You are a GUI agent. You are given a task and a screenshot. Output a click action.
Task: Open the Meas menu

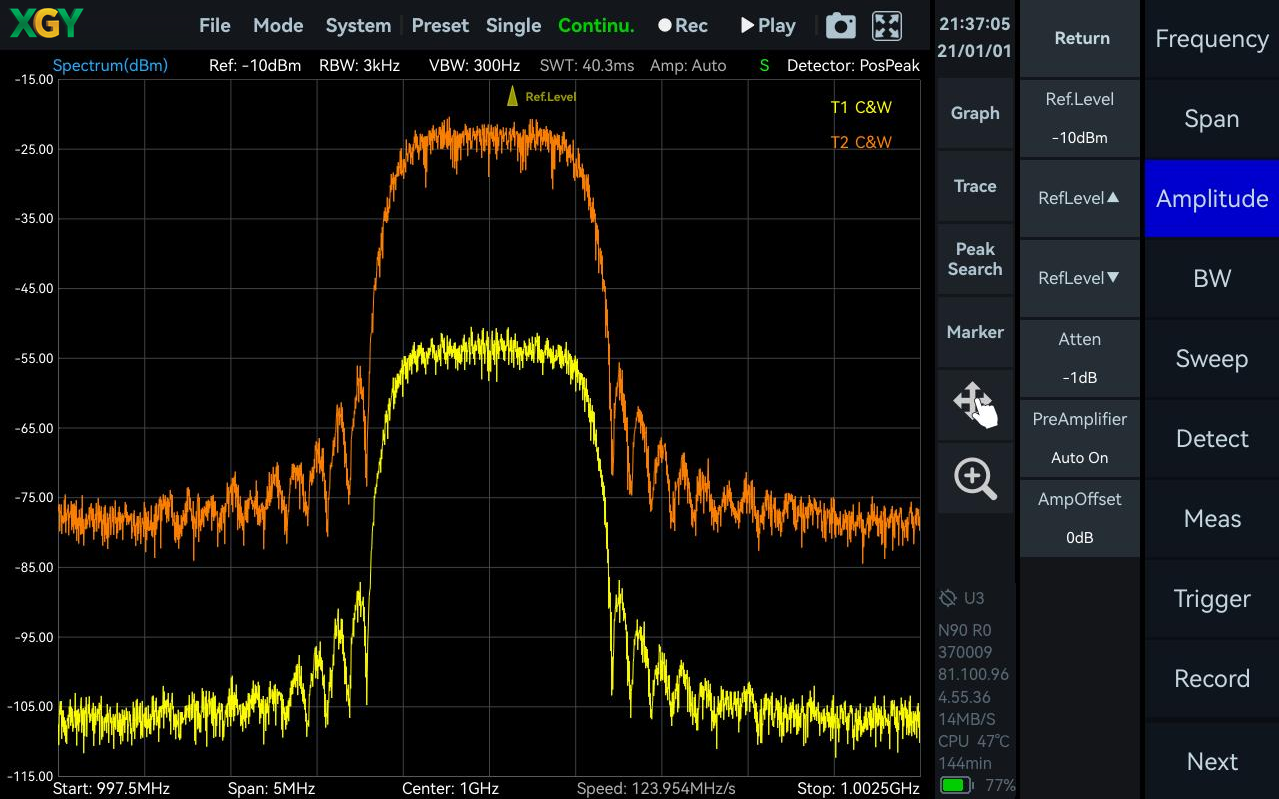tap(1212, 519)
